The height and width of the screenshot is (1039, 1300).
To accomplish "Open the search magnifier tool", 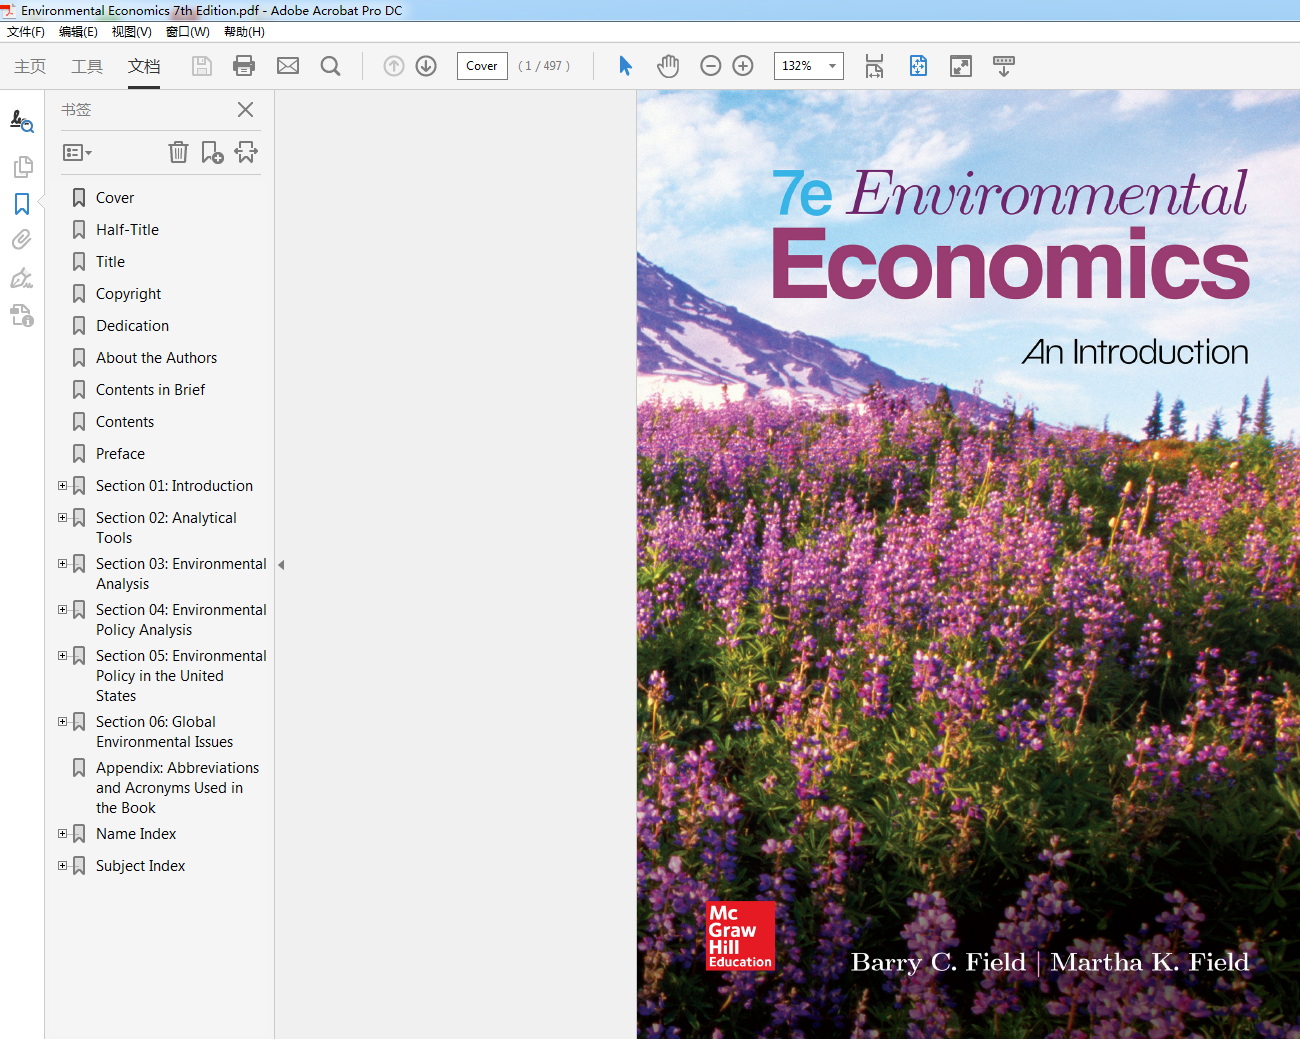I will [330, 66].
